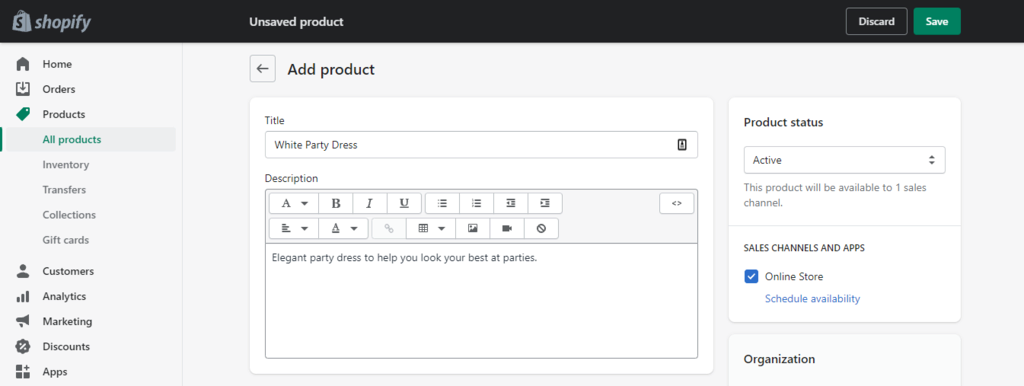
Task: Insert a numbered list
Action: coord(477,203)
